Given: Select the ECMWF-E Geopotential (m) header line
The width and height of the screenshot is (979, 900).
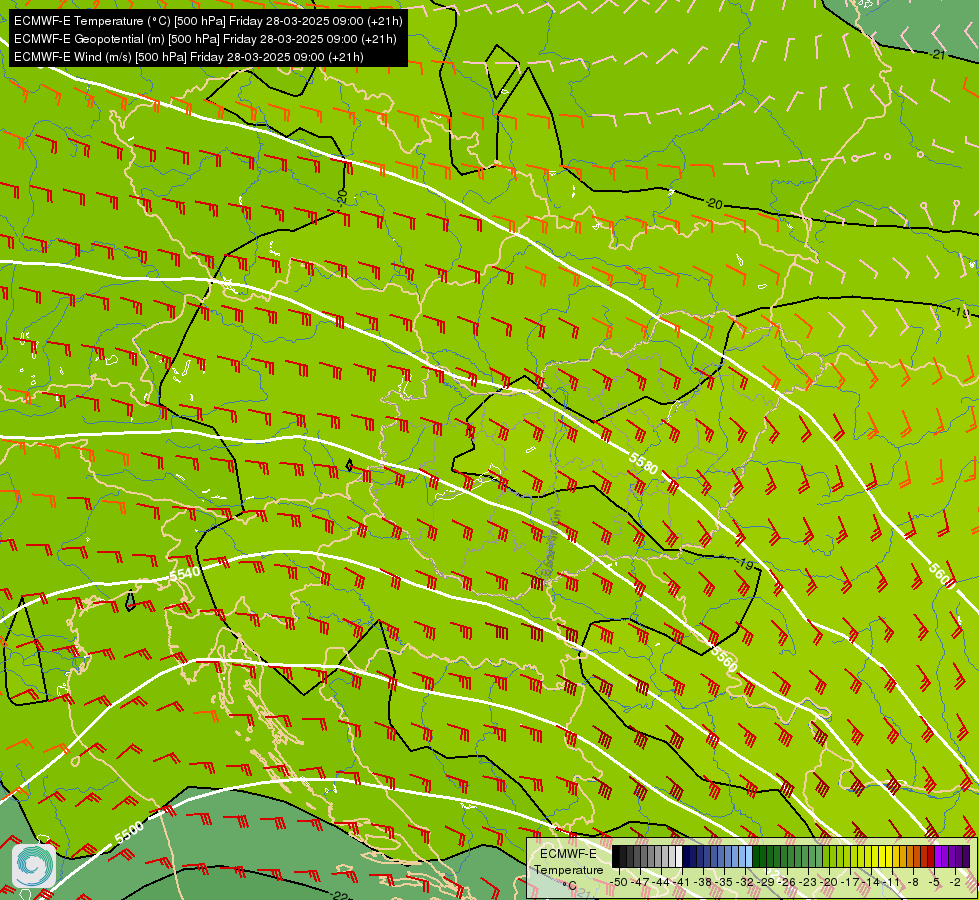Looking at the screenshot, I should pyautogui.click(x=205, y=39).
